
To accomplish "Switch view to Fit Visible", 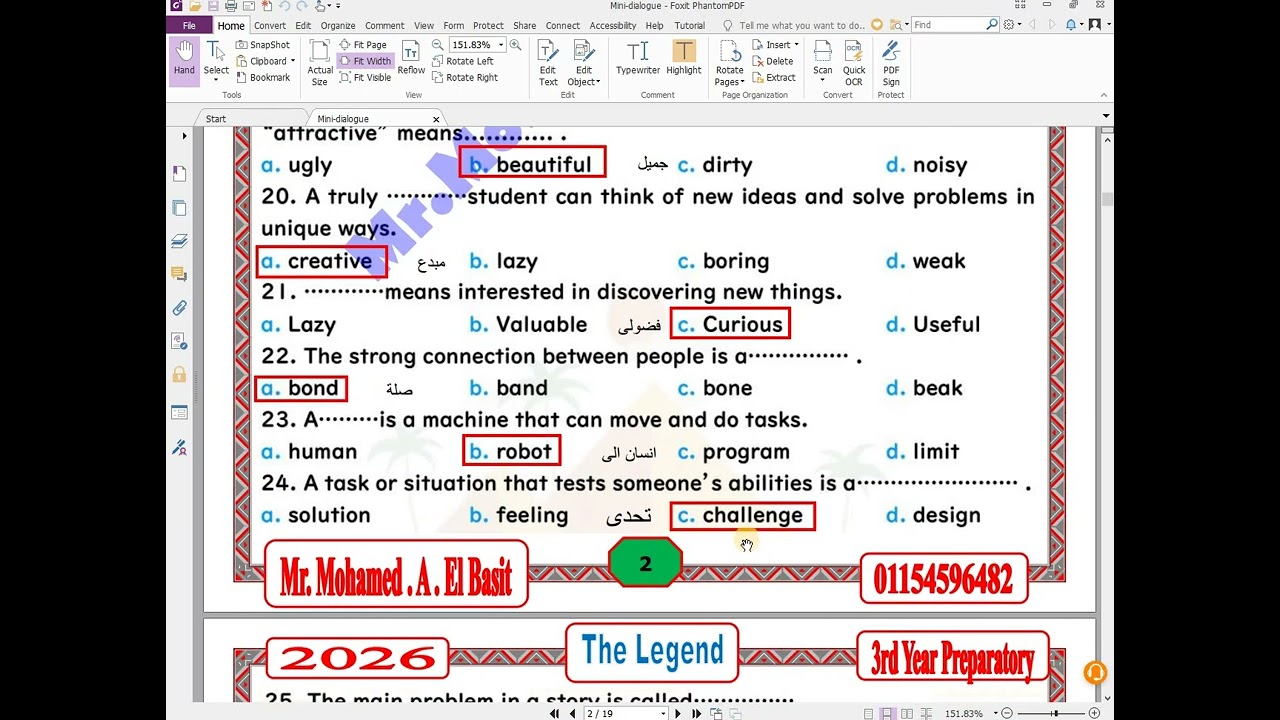I will point(365,77).
